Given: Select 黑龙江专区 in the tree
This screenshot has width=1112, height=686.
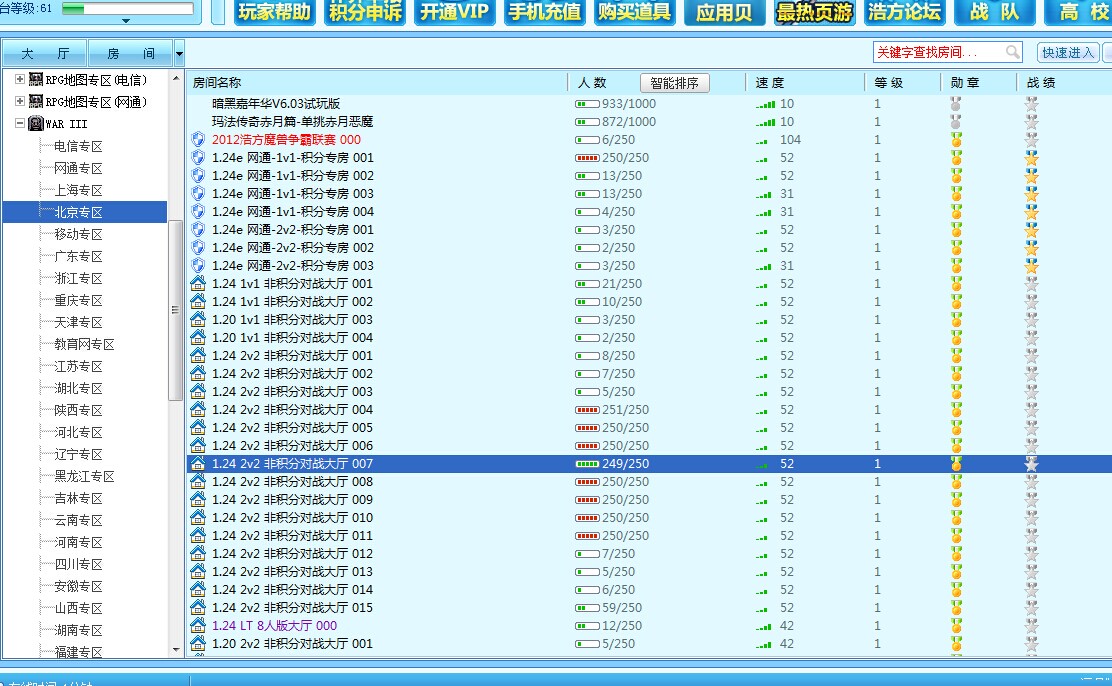Looking at the screenshot, I should tap(84, 476).
